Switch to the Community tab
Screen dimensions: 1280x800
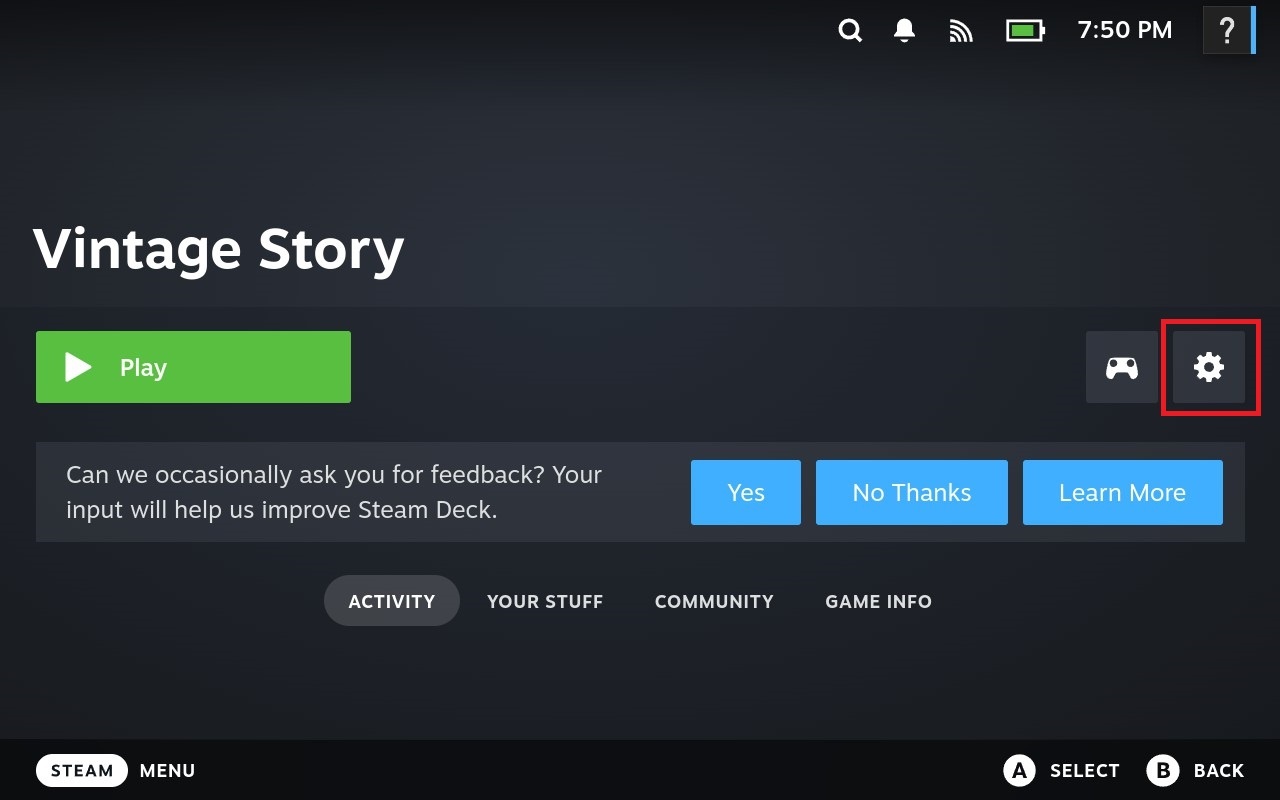[714, 601]
